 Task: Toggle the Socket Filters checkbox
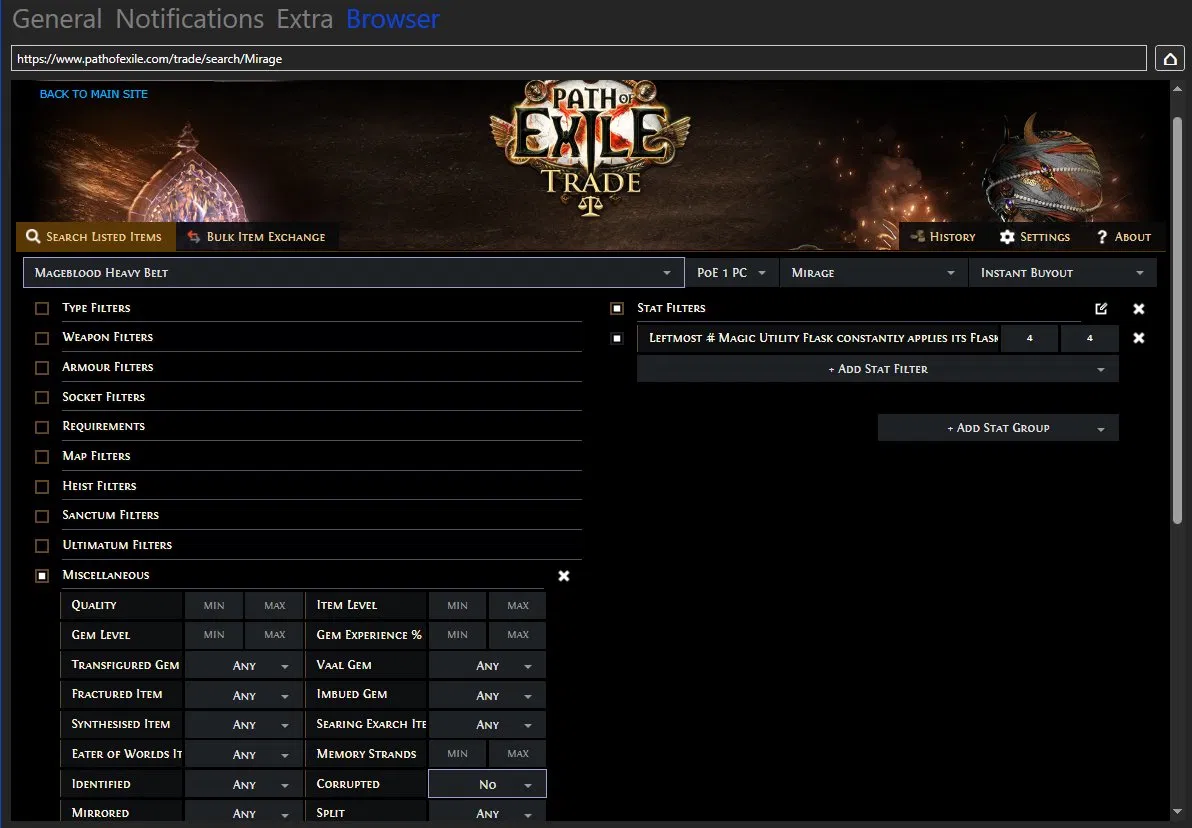pyautogui.click(x=42, y=397)
